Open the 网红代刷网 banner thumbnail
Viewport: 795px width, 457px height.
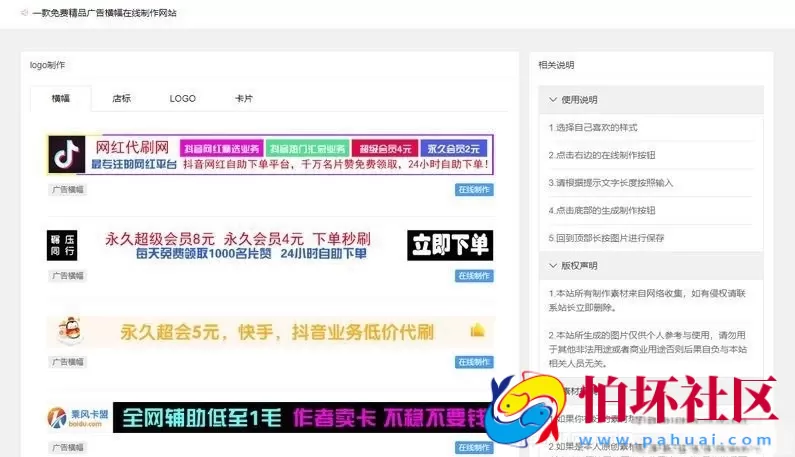click(270, 154)
